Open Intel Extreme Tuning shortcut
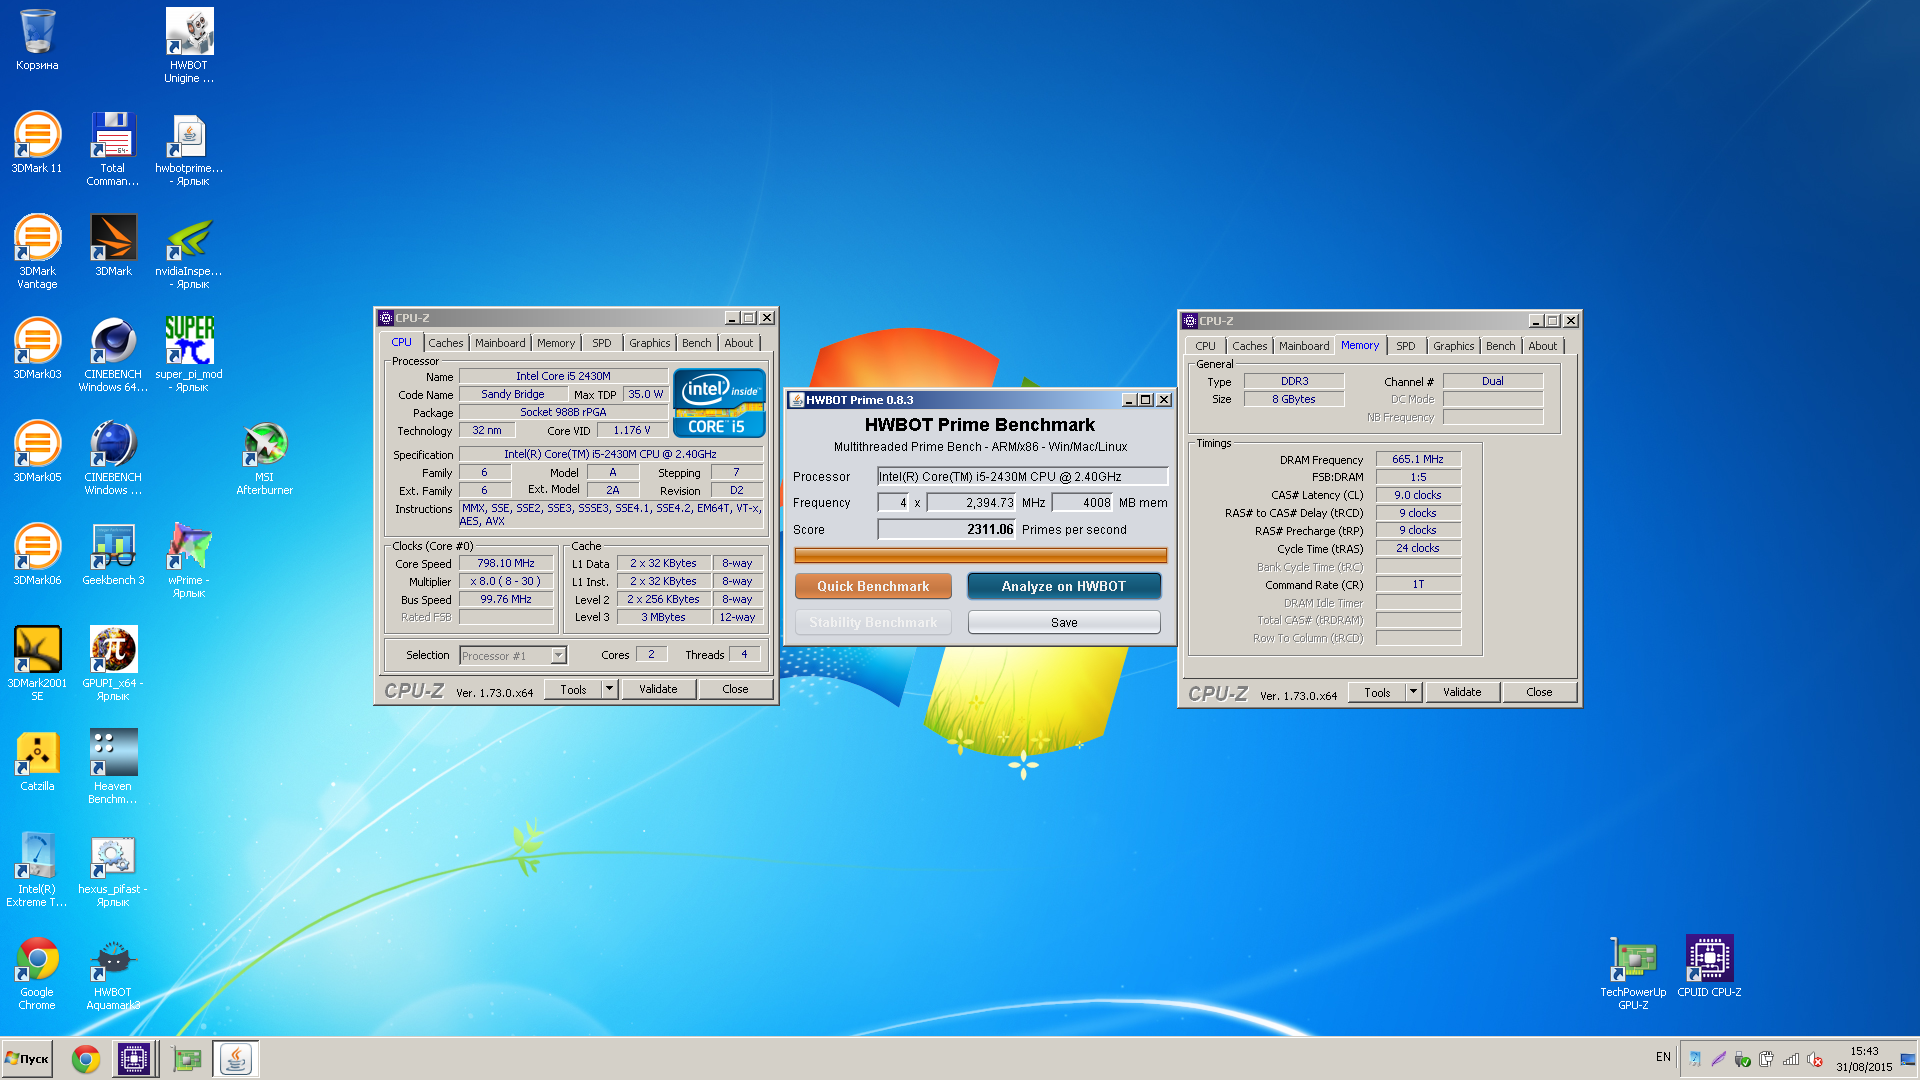Image resolution: width=1920 pixels, height=1080 pixels. 37,869
